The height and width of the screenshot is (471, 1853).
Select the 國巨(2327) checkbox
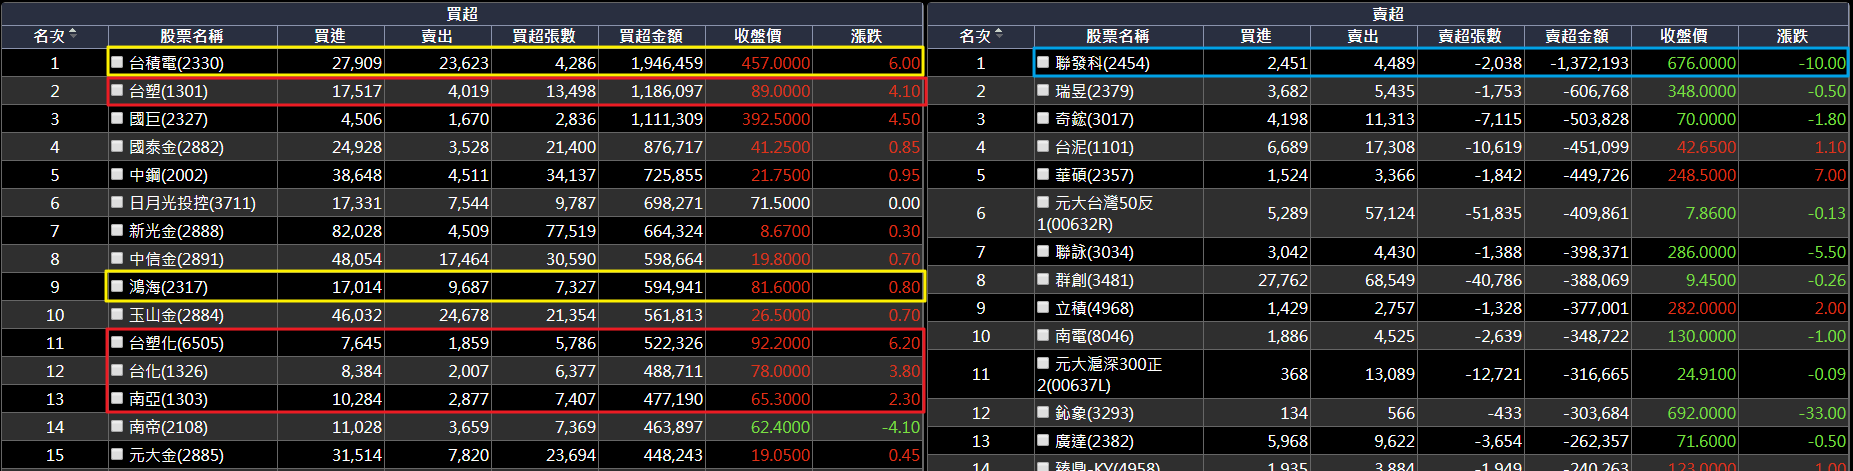(117, 118)
